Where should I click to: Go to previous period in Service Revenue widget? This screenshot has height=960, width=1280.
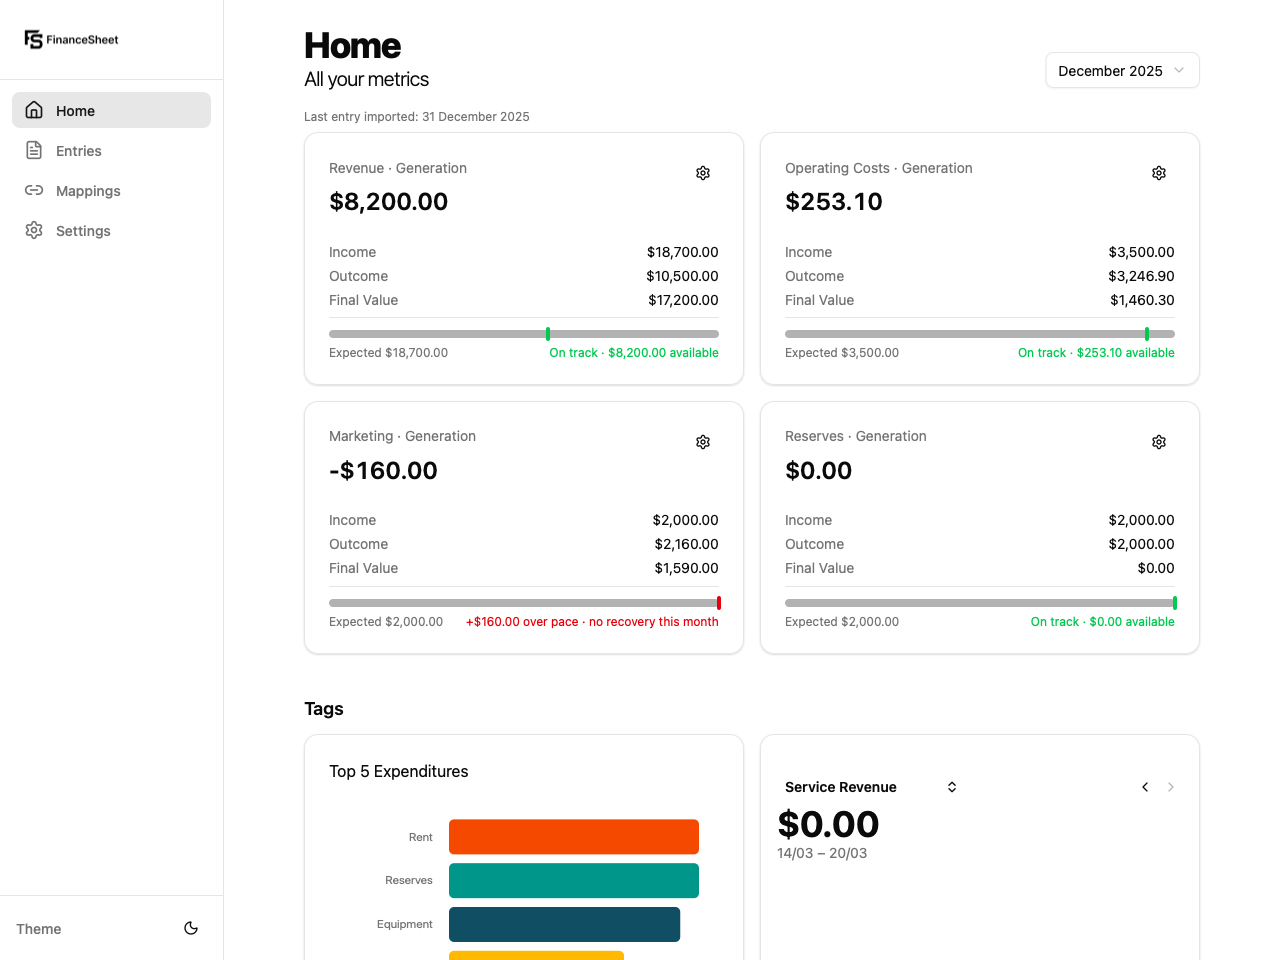(1144, 787)
